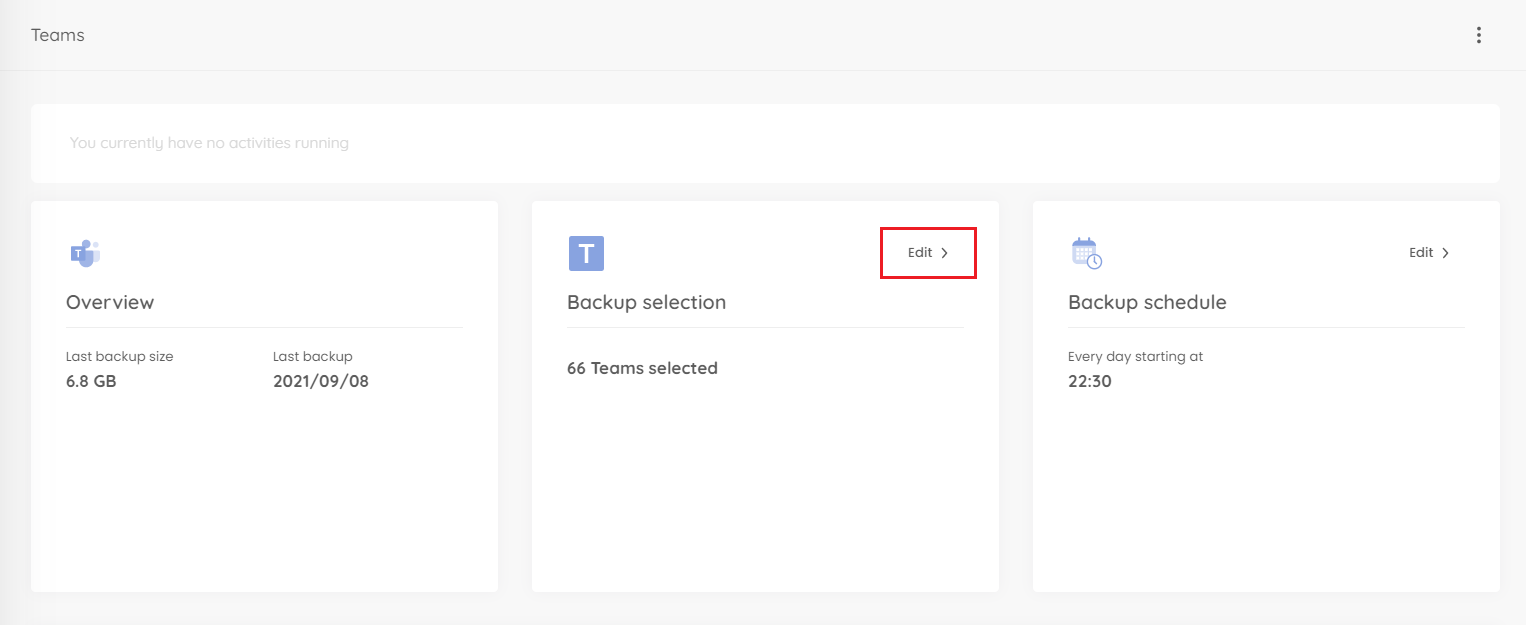Click '66 Teams selected' text
This screenshot has height=625, width=1526.
coord(642,368)
